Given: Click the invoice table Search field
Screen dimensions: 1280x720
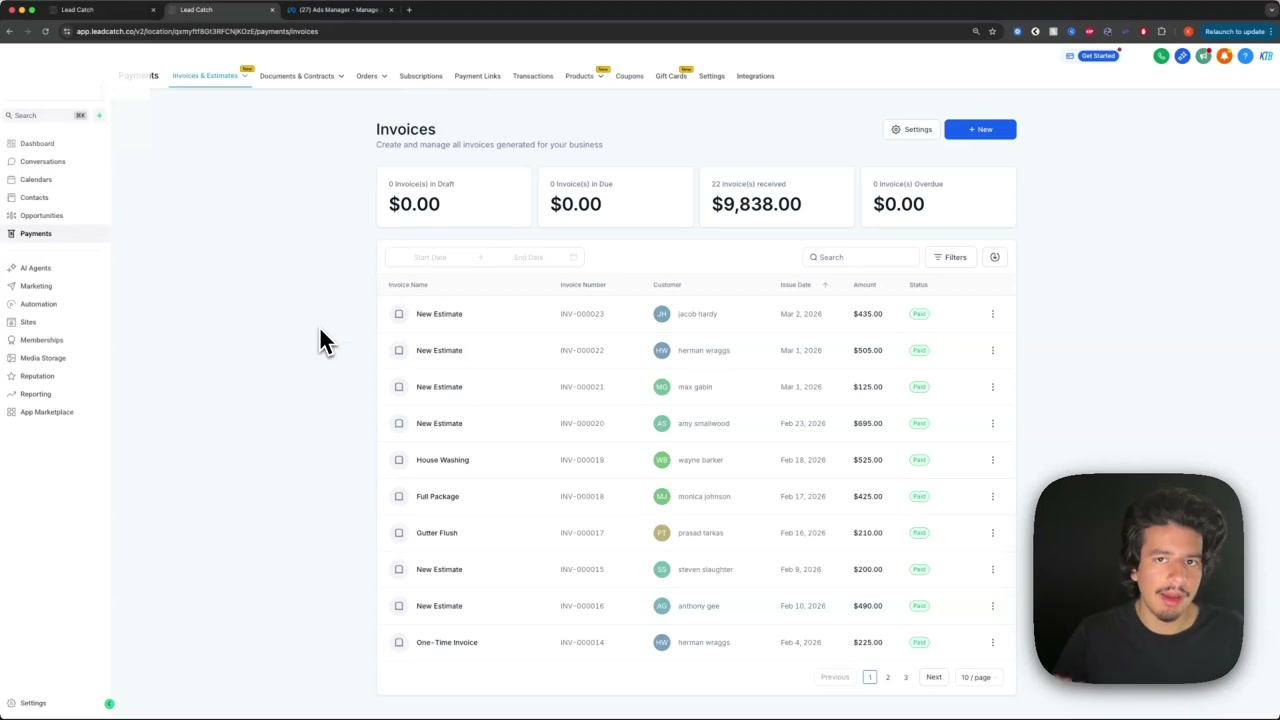Looking at the screenshot, I should pos(862,257).
